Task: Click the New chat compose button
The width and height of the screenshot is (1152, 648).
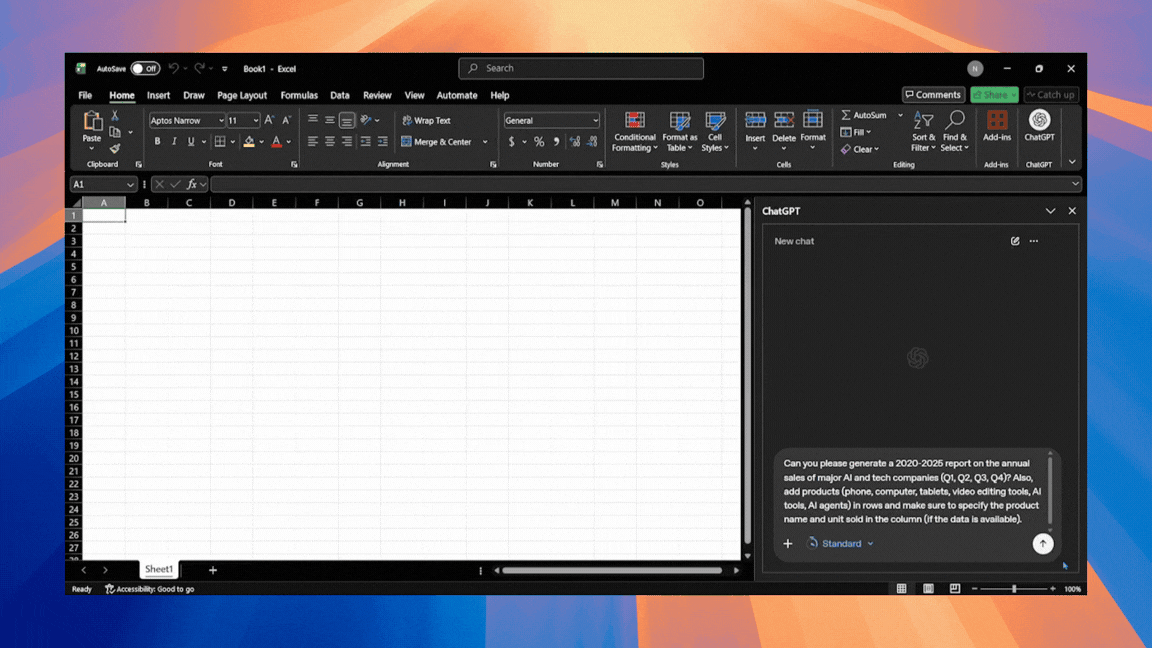Action: tap(1014, 241)
